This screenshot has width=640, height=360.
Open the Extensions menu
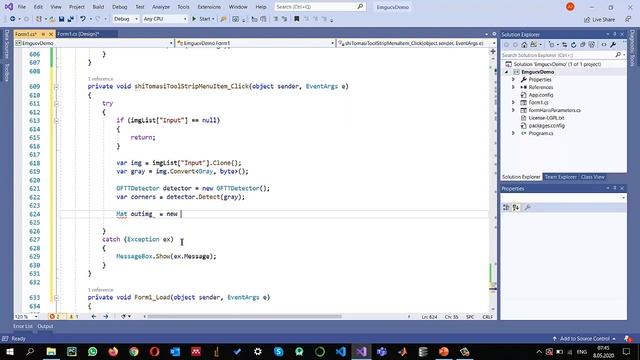coord(209,7)
